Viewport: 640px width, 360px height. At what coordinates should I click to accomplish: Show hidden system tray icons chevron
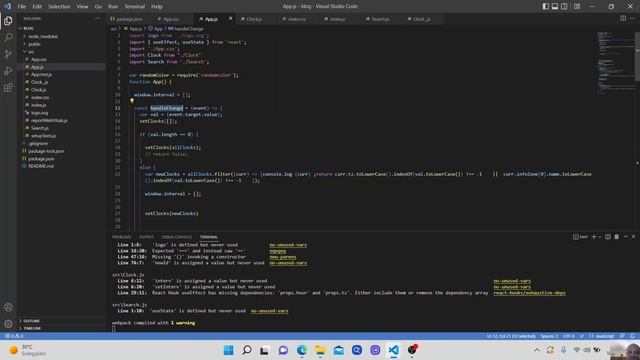coord(537,350)
